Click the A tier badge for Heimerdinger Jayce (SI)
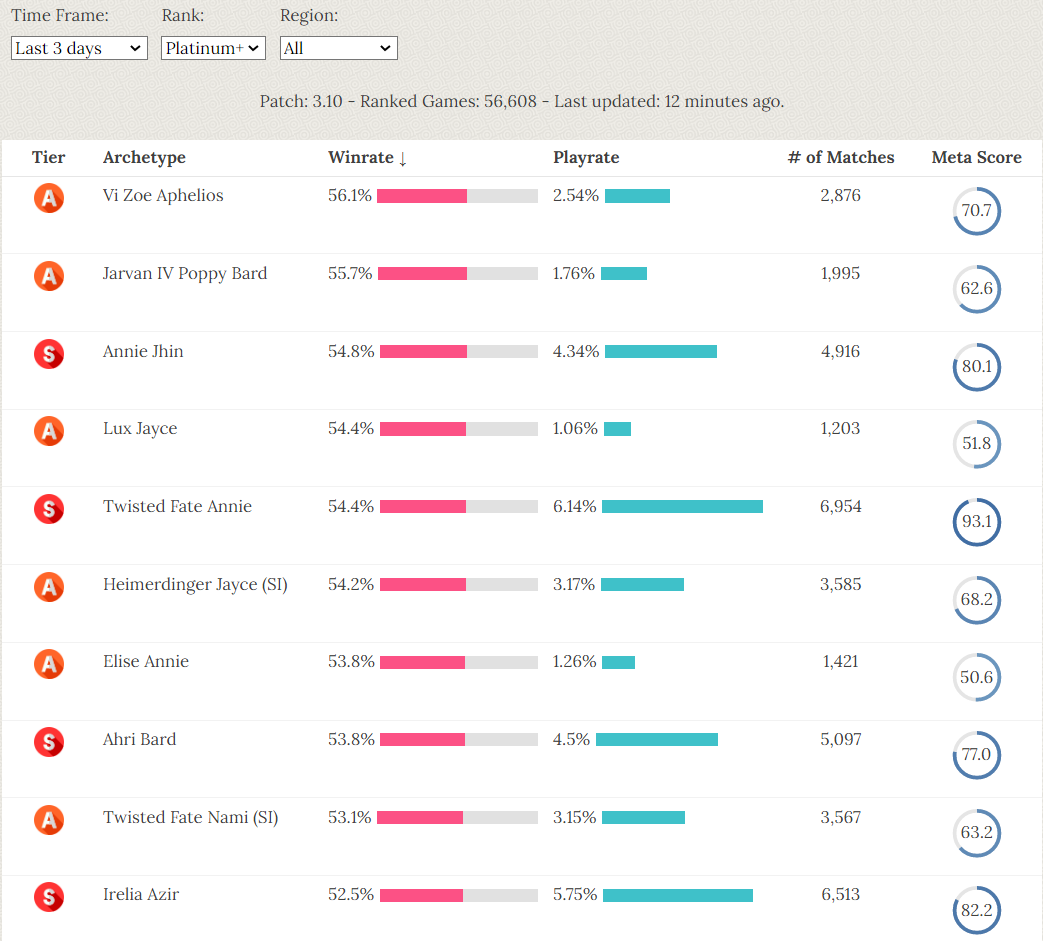This screenshot has width=1043, height=941. pyautogui.click(x=49, y=587)
